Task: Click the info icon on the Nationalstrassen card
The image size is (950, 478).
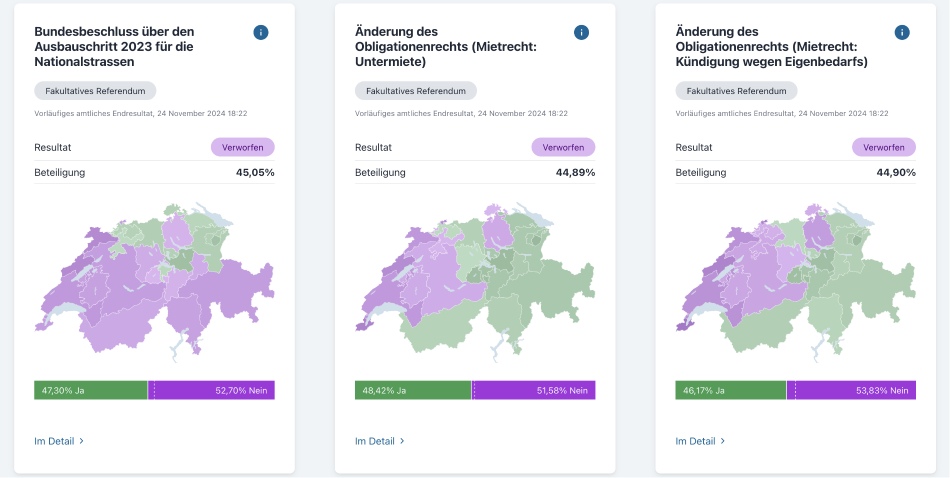Action: click(x=261, y=33)
